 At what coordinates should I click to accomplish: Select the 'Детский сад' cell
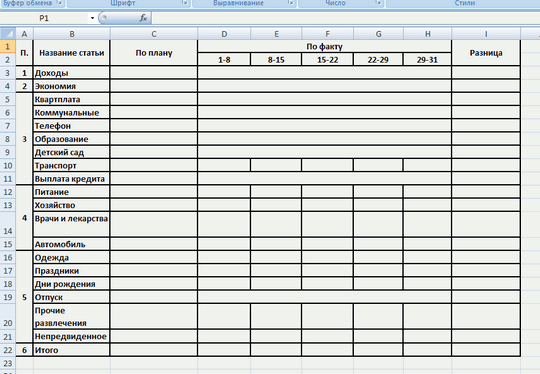click(72, 152)
